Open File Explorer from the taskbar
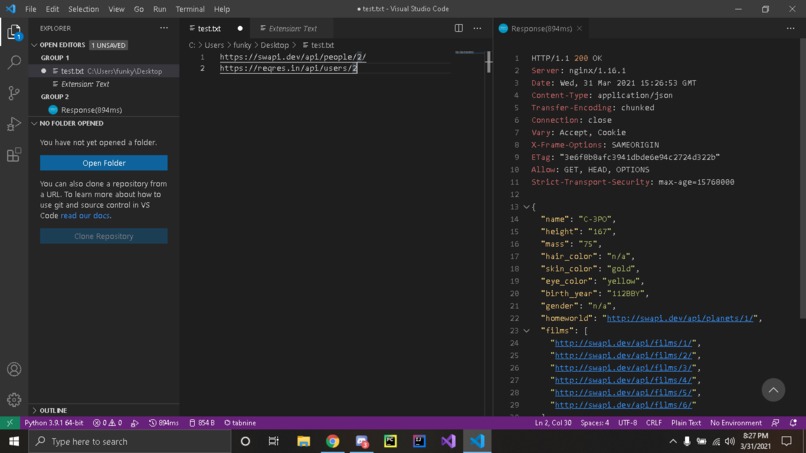This screenshot has width=806, height=453. [303, 441]
